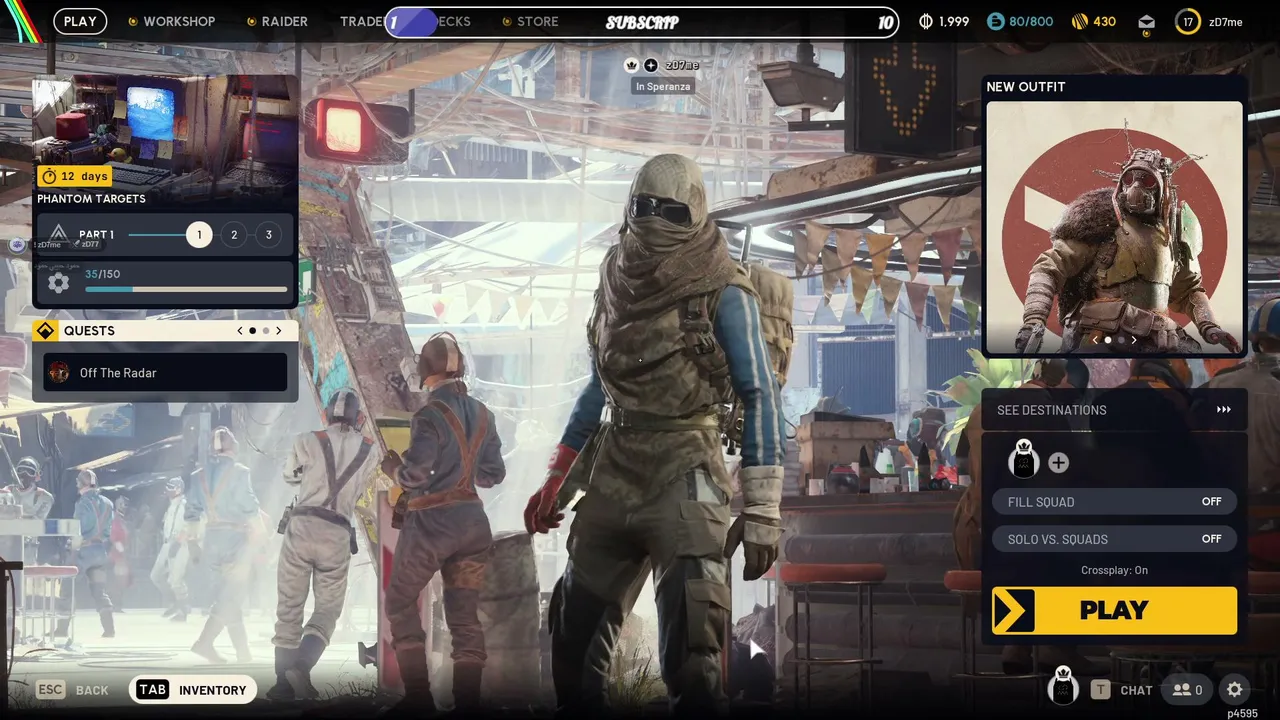1280x720 pixels.
Task: Select stage 3 on Part 1 track
Action: [268, 235]
